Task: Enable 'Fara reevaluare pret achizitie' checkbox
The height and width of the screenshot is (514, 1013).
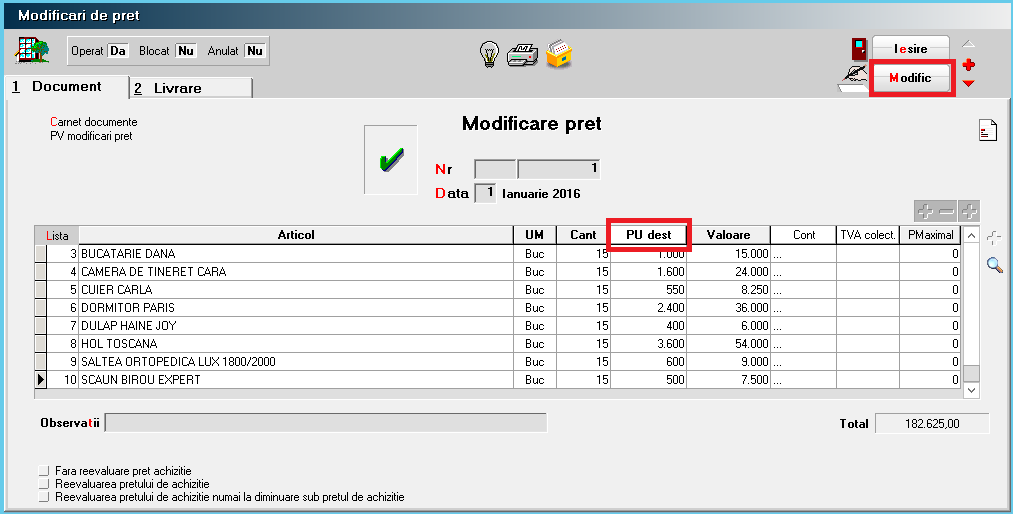Action: pyautogui.click(x=43, y=470)
